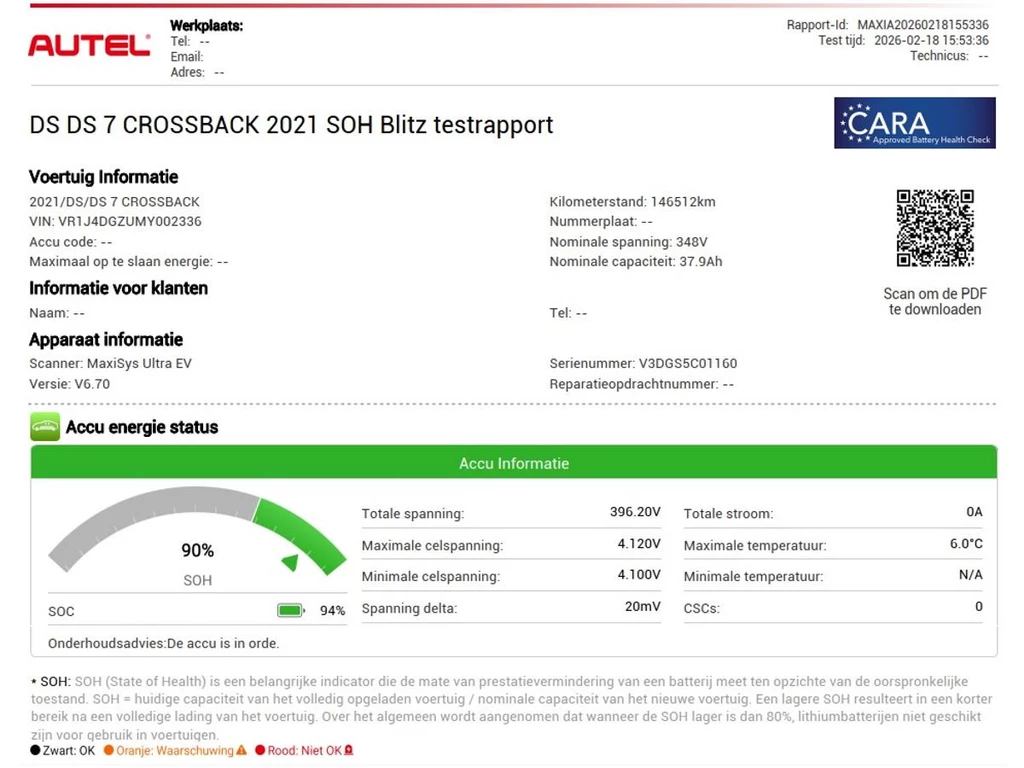Click the VIN number VR1J4DGZUMY002336
Screen dimensions: 1024x768
point(130,222)
